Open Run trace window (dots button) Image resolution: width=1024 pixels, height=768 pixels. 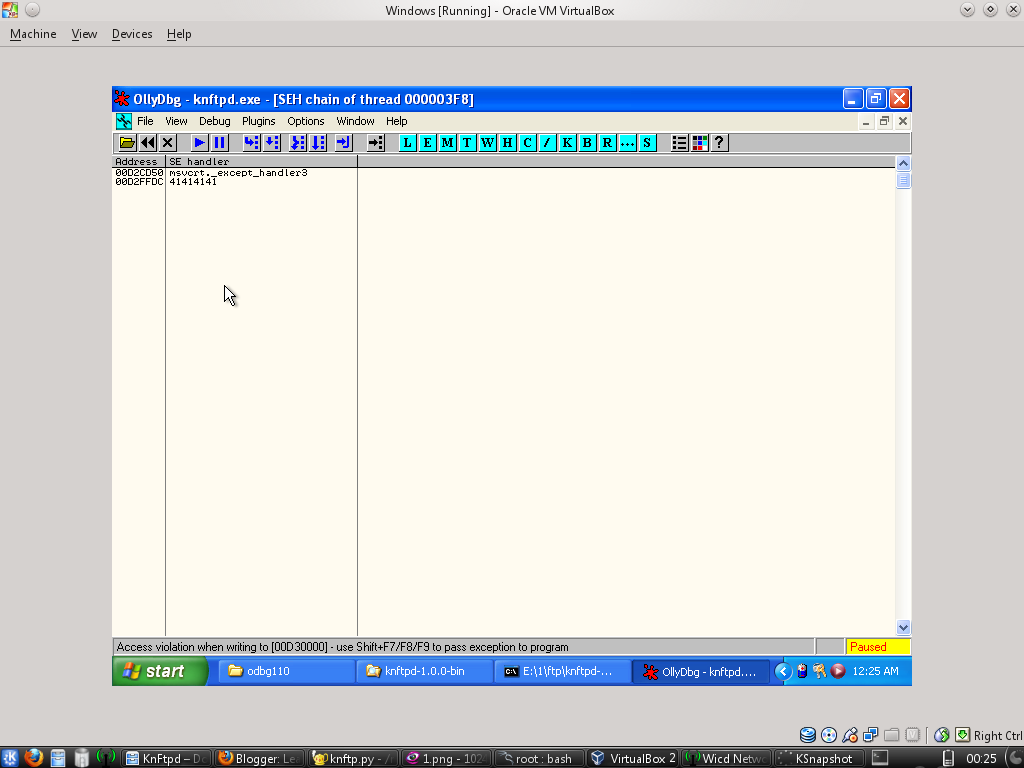pyautogui.click(x=628, y=142)
